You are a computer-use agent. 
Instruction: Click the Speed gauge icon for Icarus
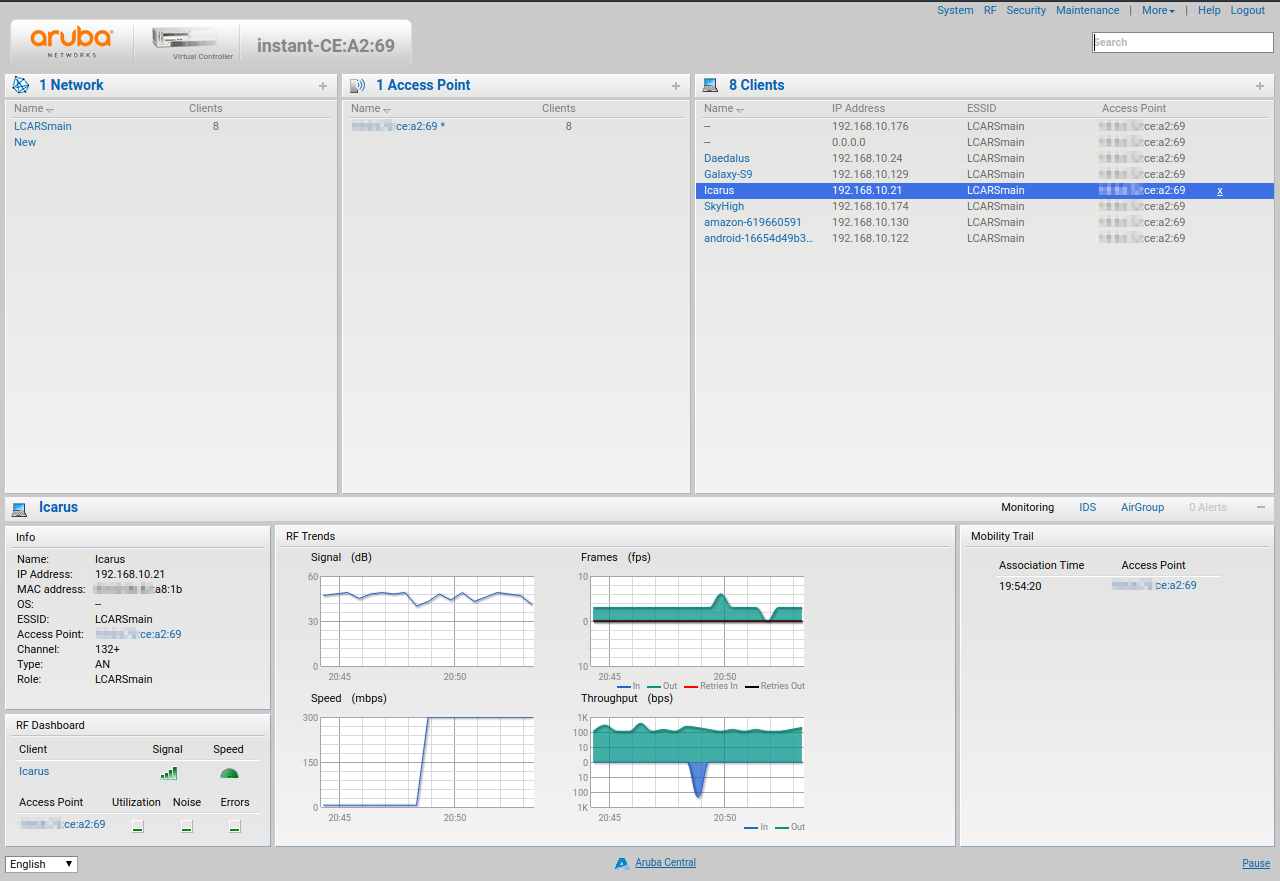(228, 772)
